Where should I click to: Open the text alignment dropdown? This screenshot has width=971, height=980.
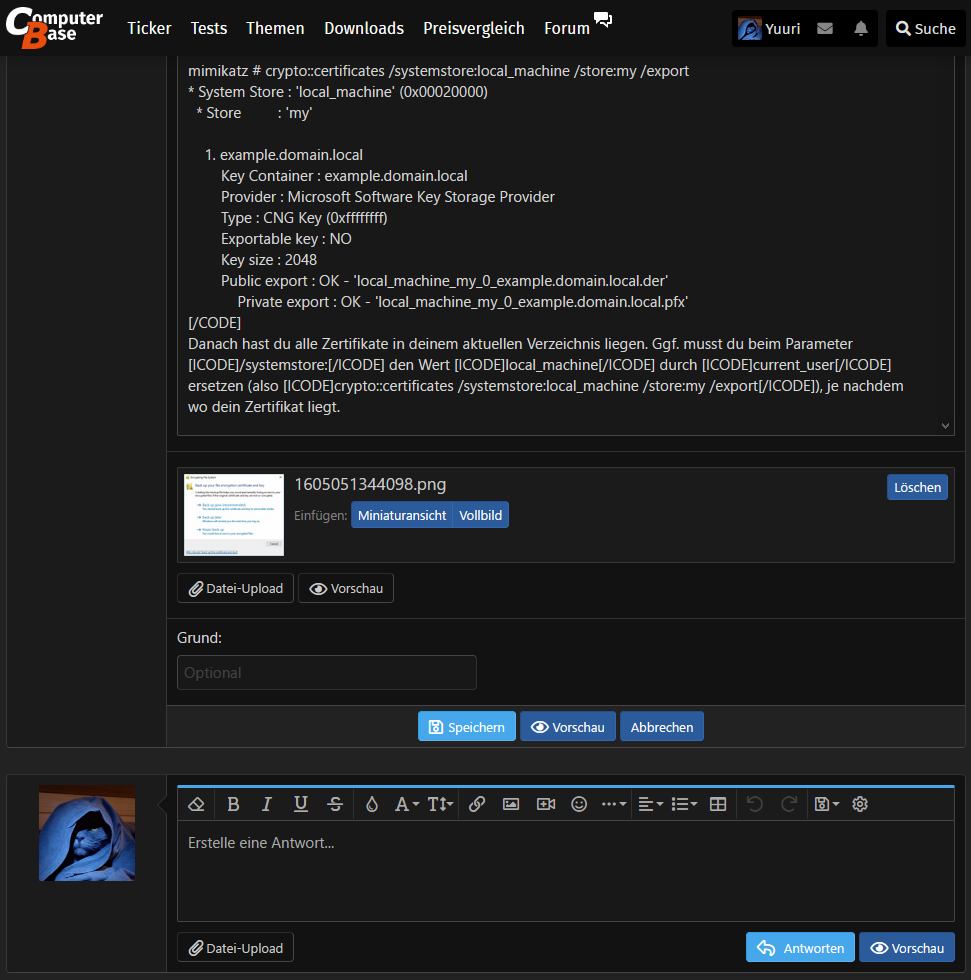coord(650,804)
